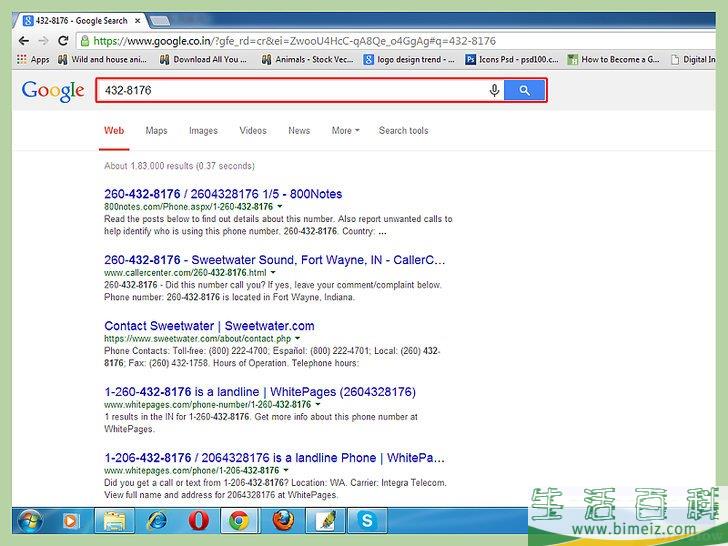728x546 pixels.
Task: Expand the More dropdown
Action: pyautogui.click(x=345, y=130)
